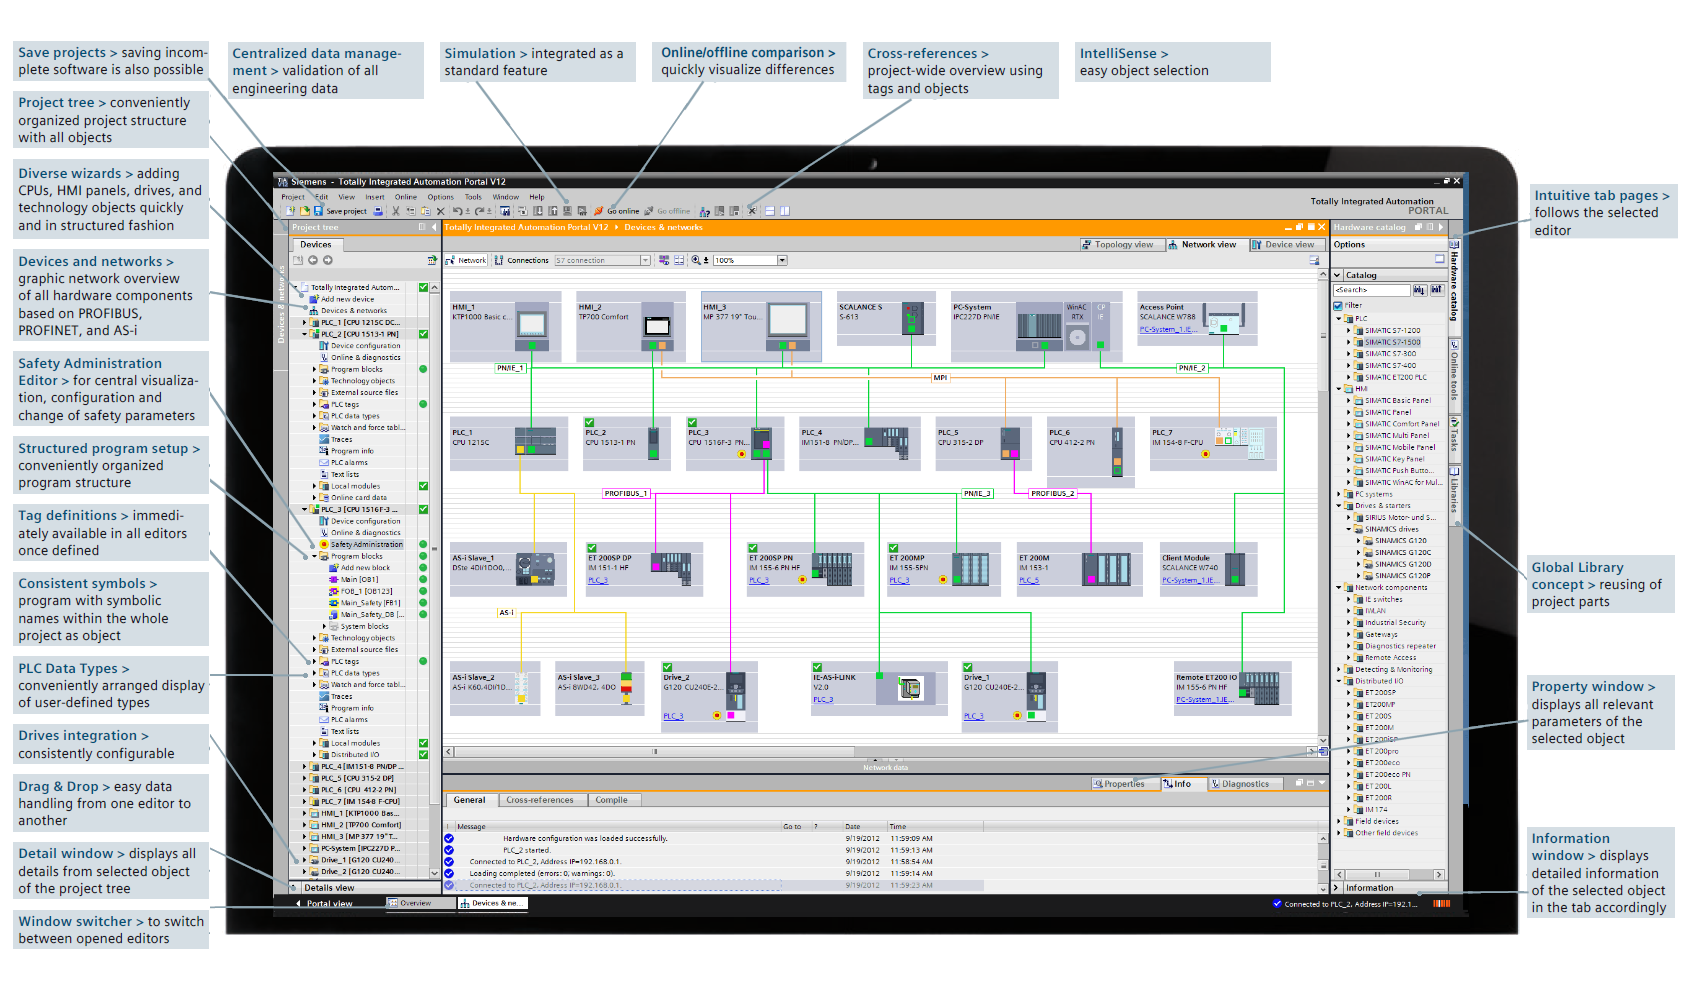Viewport: 1700px width, 1000px height.
Task: Toggle the PLC_3 checkbox on network canvas
Action: click(x=692, y=423)
